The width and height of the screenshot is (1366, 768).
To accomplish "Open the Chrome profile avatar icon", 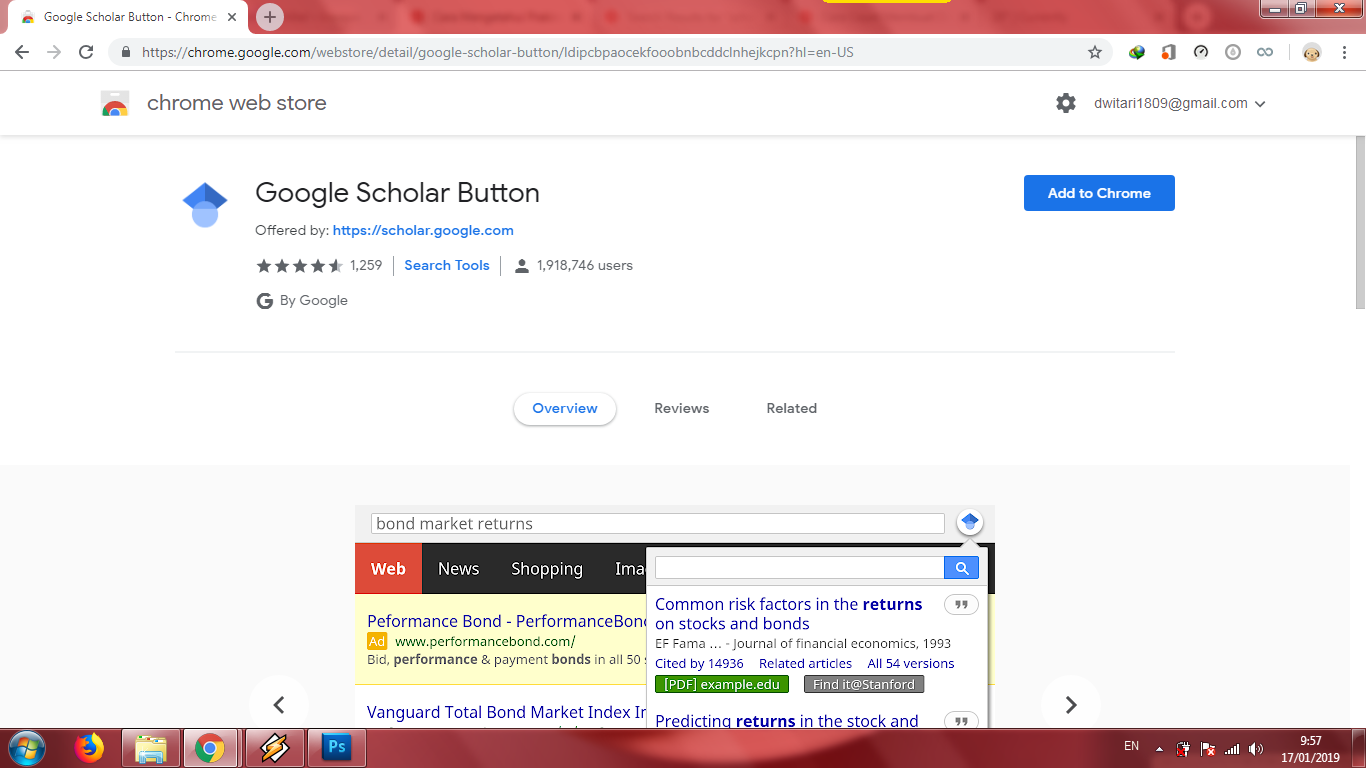I will click(x=1311, y=52).
